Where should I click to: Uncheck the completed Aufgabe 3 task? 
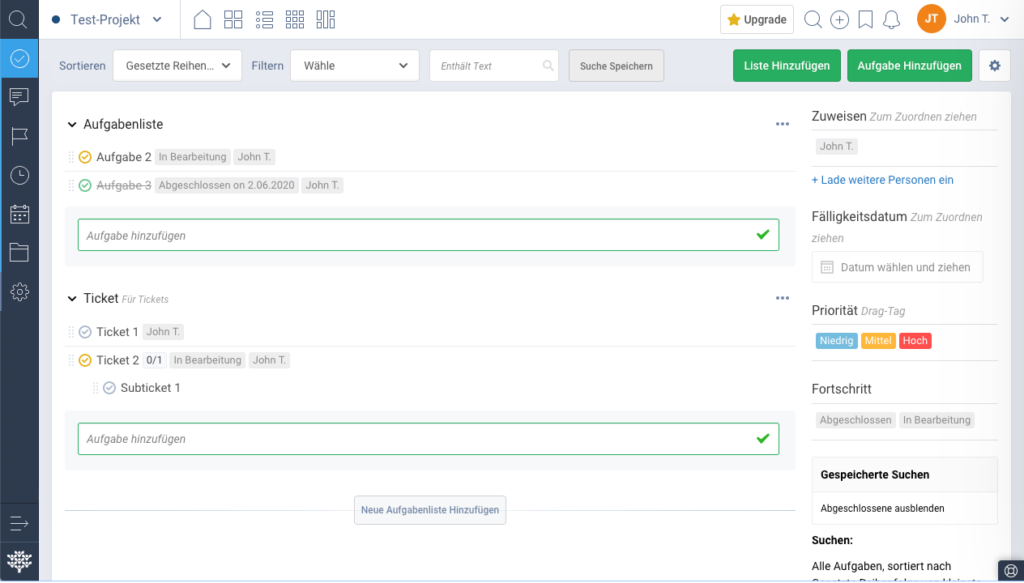coord(85,184)
